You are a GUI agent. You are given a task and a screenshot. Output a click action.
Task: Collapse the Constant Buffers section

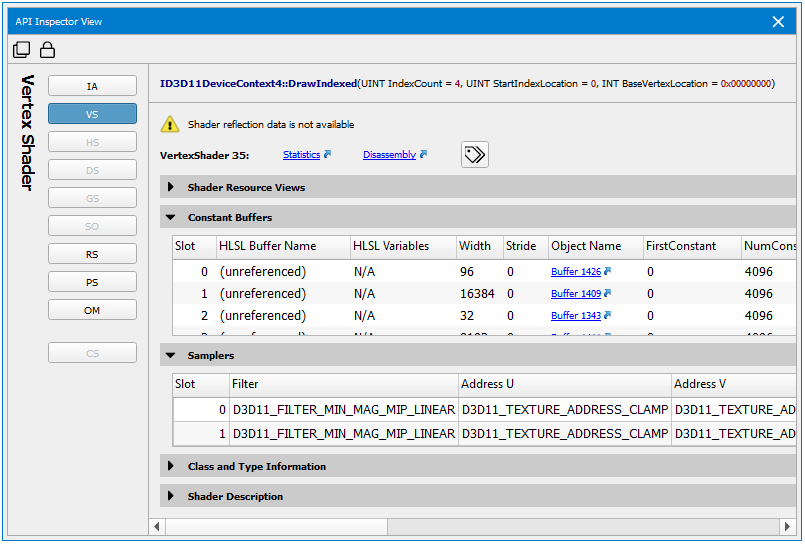(x=171, y=217)
